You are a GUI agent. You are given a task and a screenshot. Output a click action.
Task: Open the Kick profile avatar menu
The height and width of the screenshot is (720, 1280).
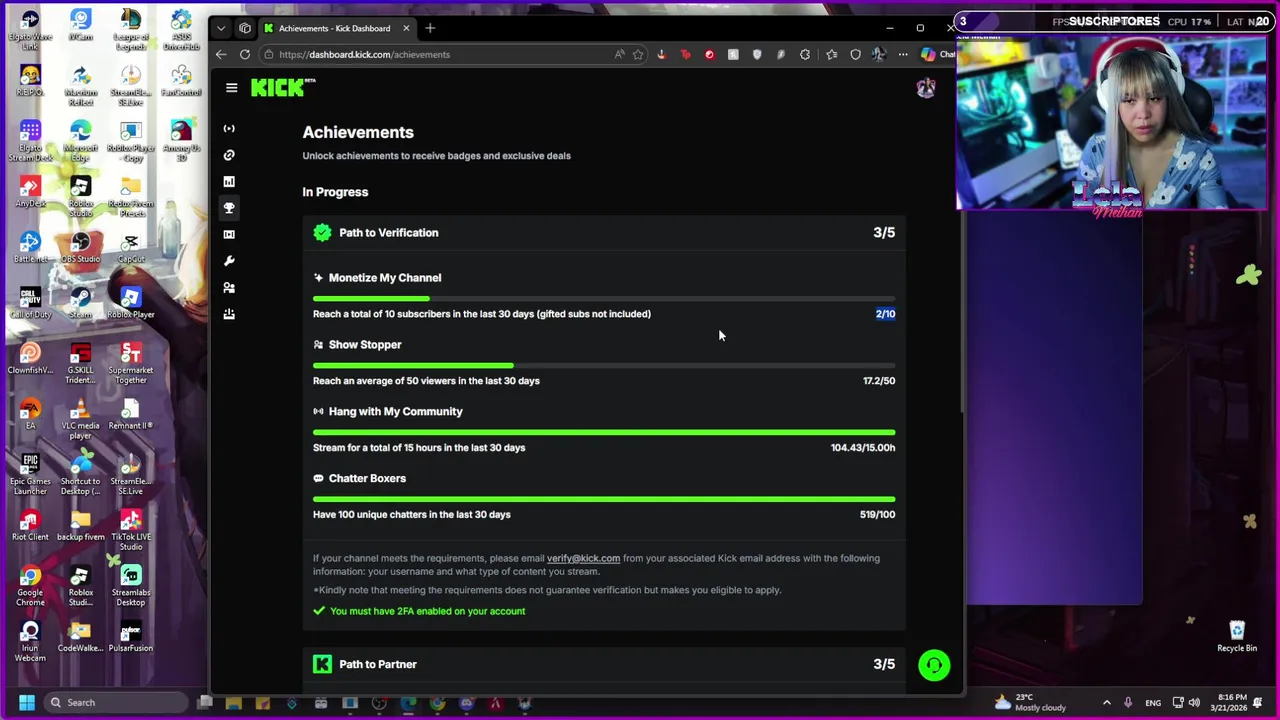pyautogui.click(x=926, y=88)
